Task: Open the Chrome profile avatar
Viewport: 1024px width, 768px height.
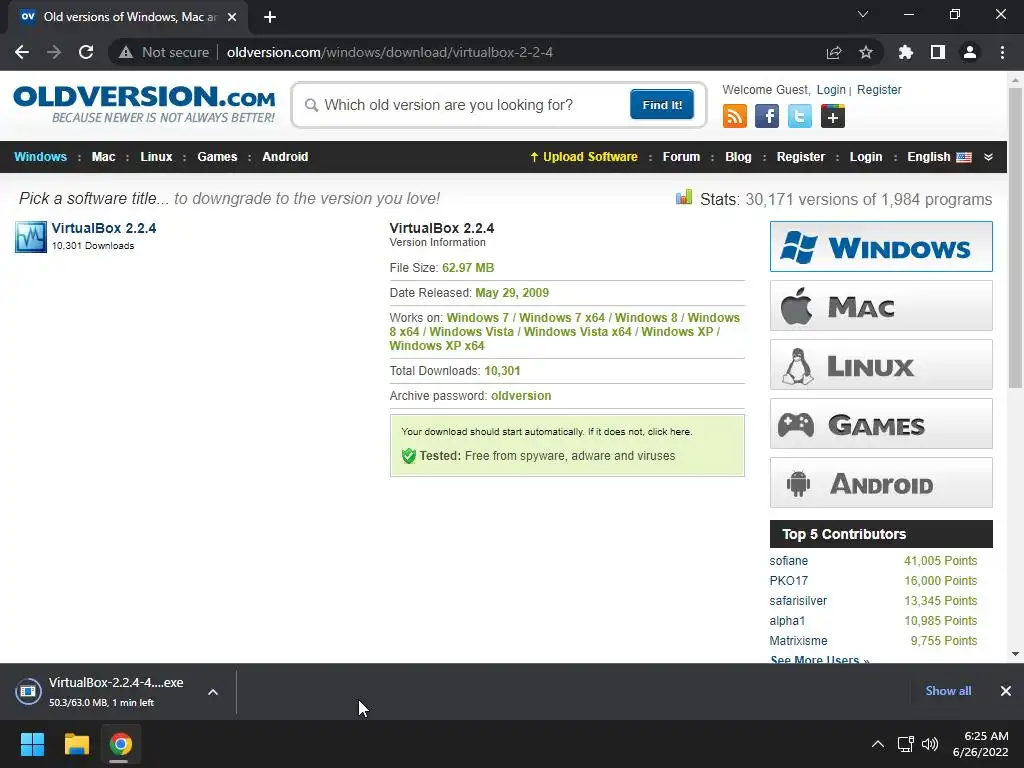Action: [970, 52]
